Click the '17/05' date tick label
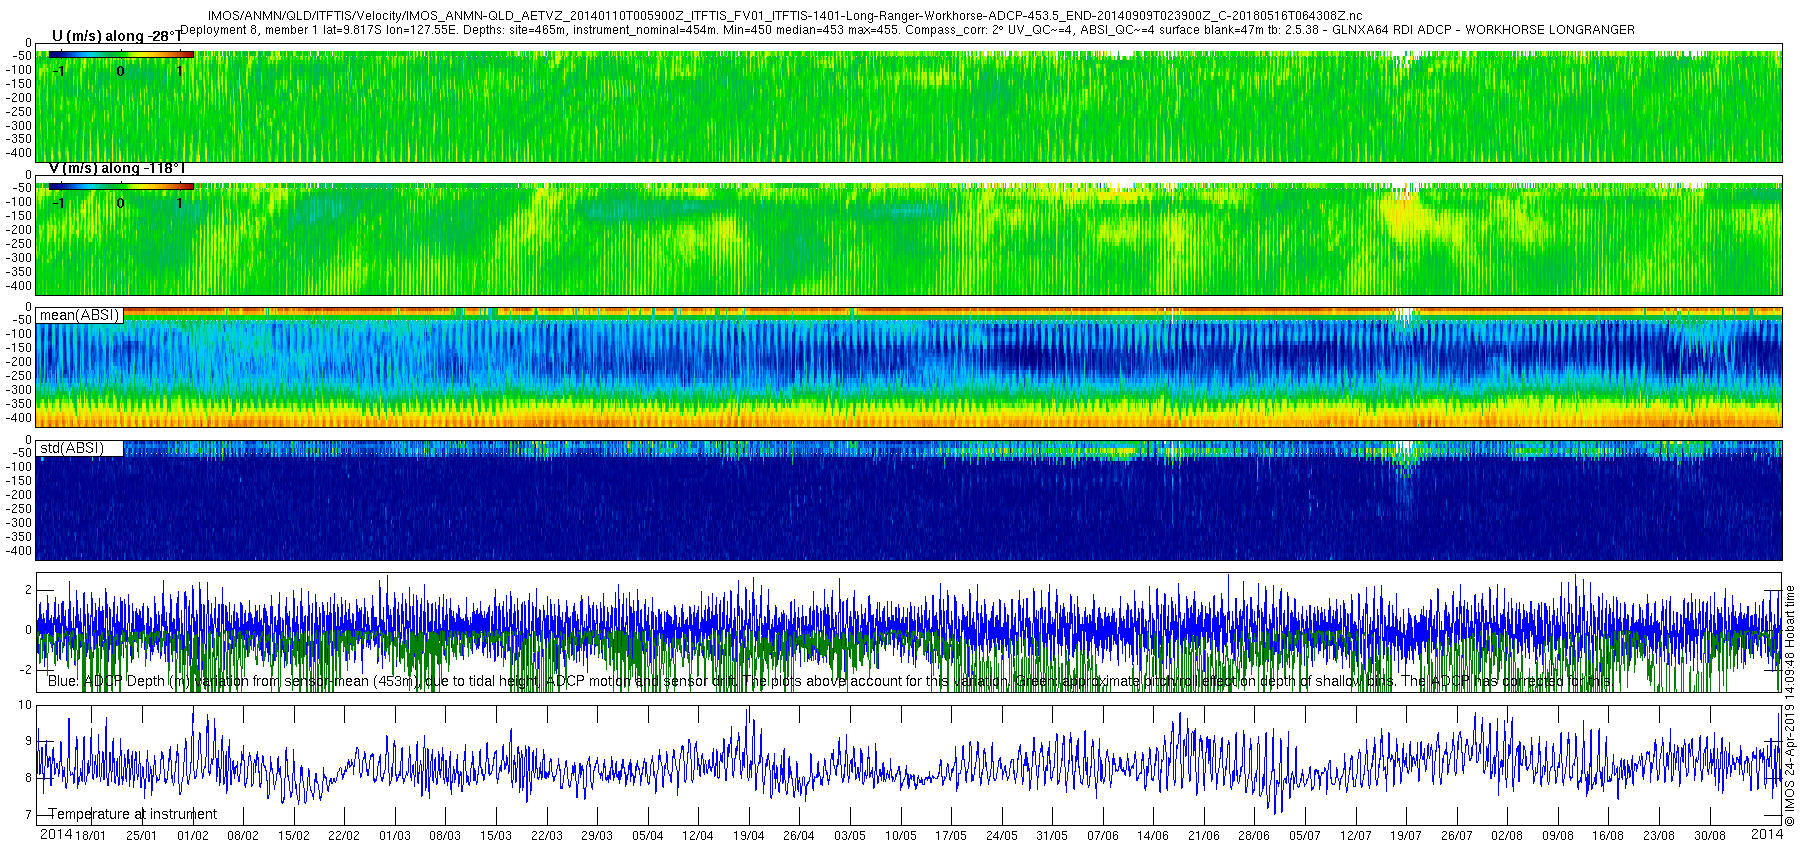Viewport: 1800px width, 850px height. coord(951,836)
